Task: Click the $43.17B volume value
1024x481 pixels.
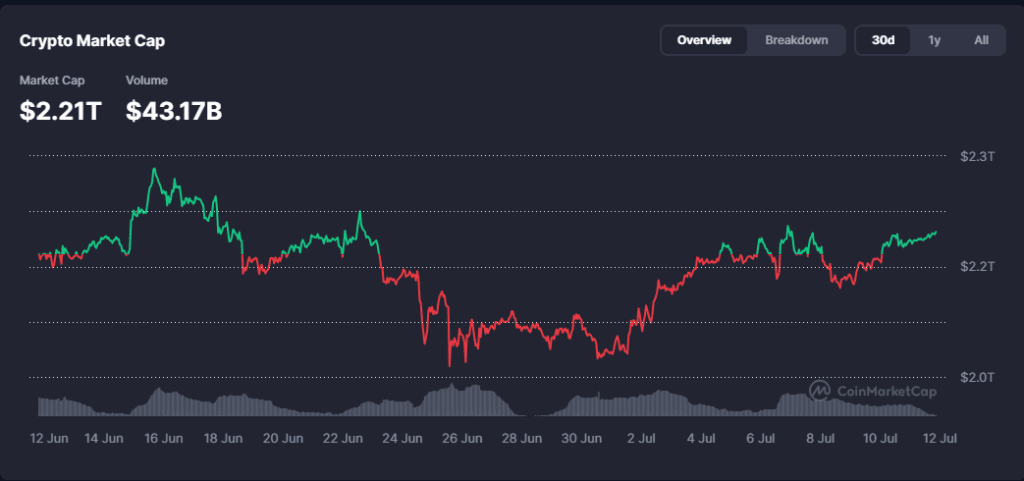Action: point(174,112)
